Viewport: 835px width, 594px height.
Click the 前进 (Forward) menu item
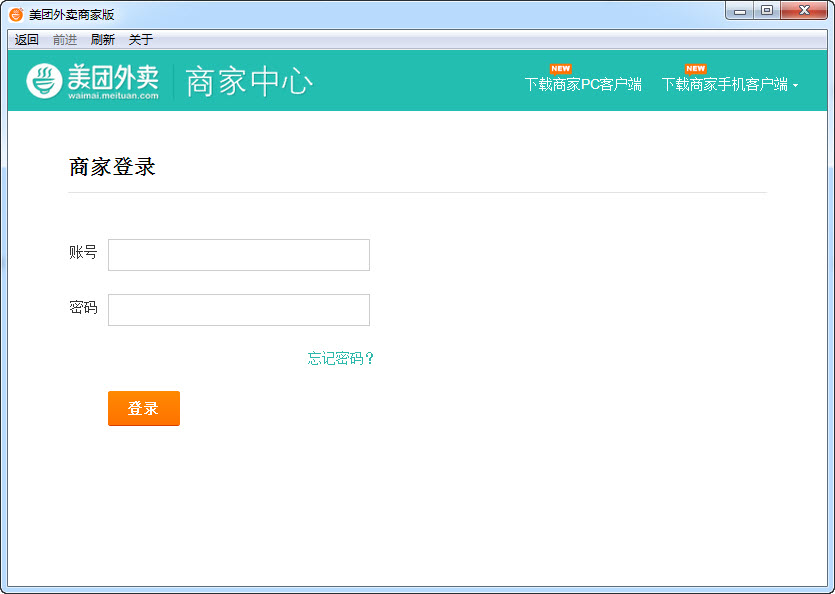(63, 39)
